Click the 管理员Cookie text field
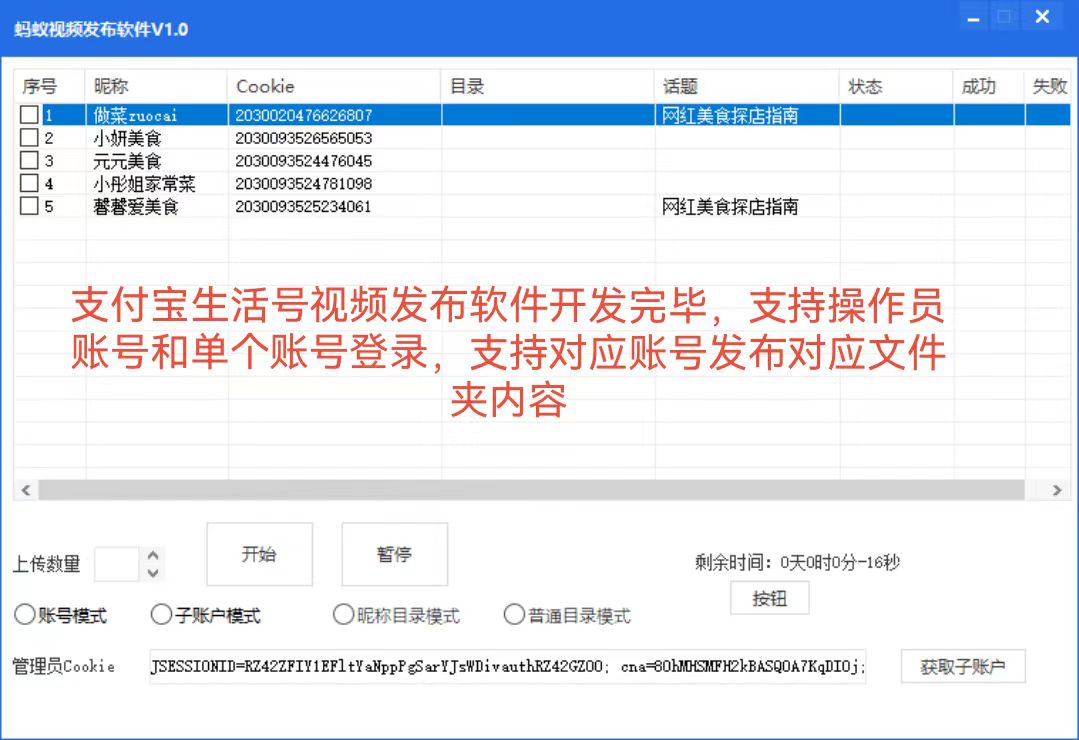 [508, 666]
